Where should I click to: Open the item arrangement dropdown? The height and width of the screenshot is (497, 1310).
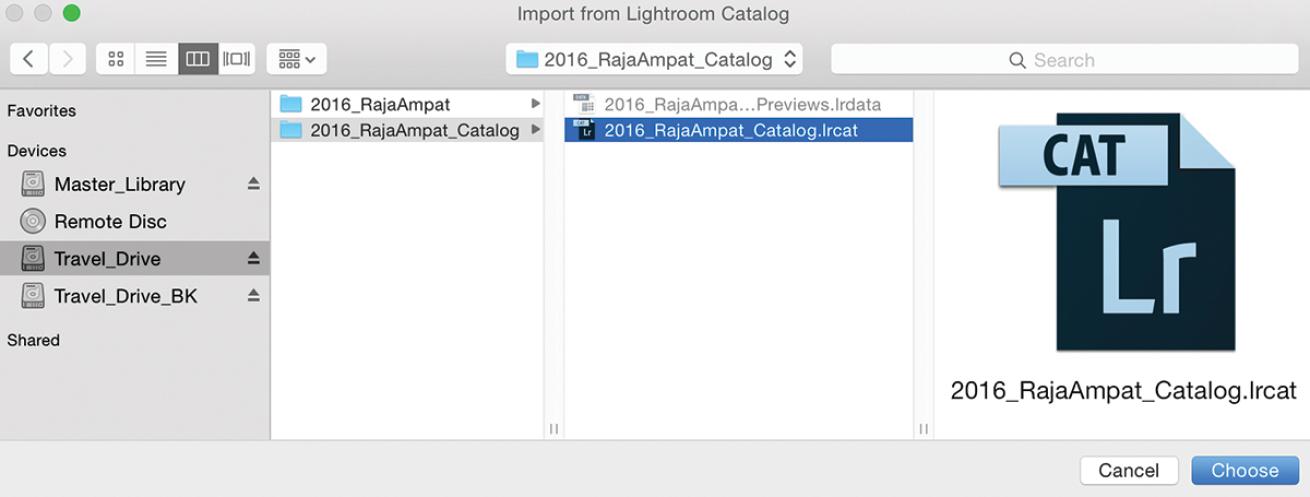click(296, 59)
